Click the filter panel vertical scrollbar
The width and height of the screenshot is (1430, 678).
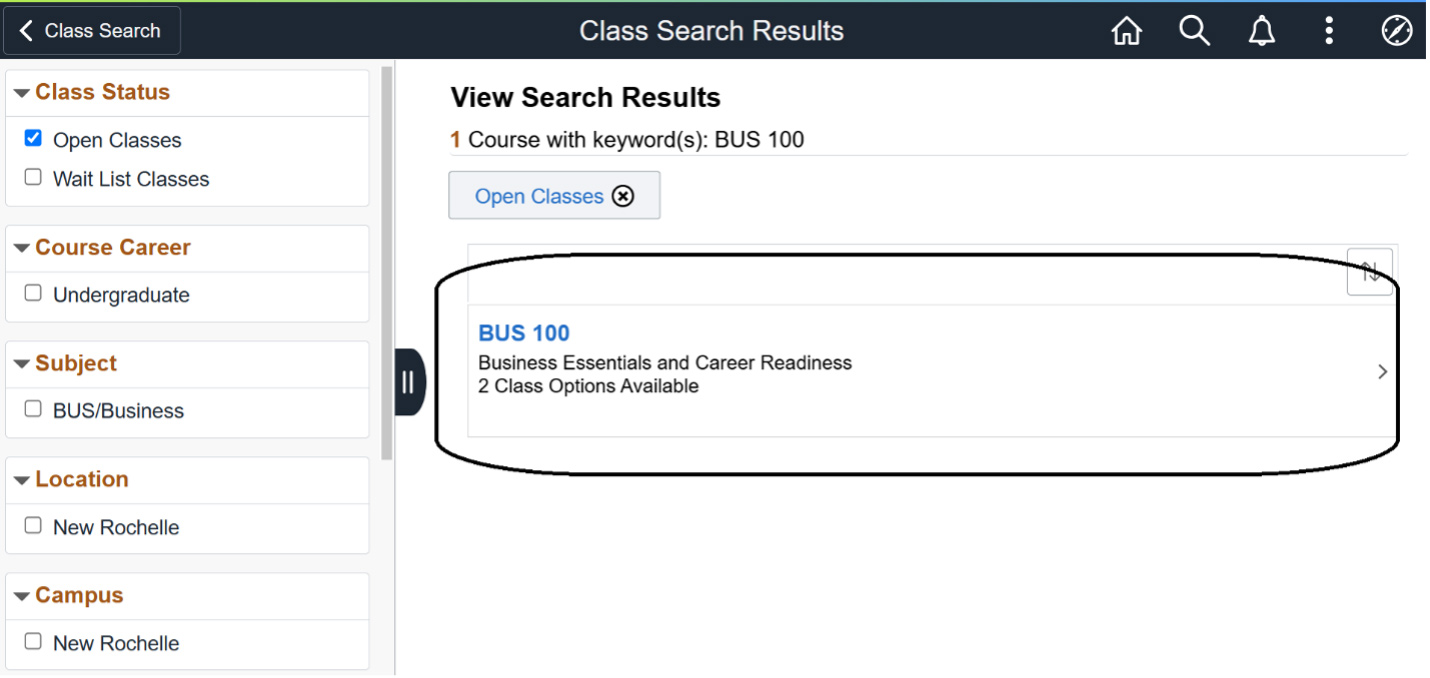tap(387, 260)
